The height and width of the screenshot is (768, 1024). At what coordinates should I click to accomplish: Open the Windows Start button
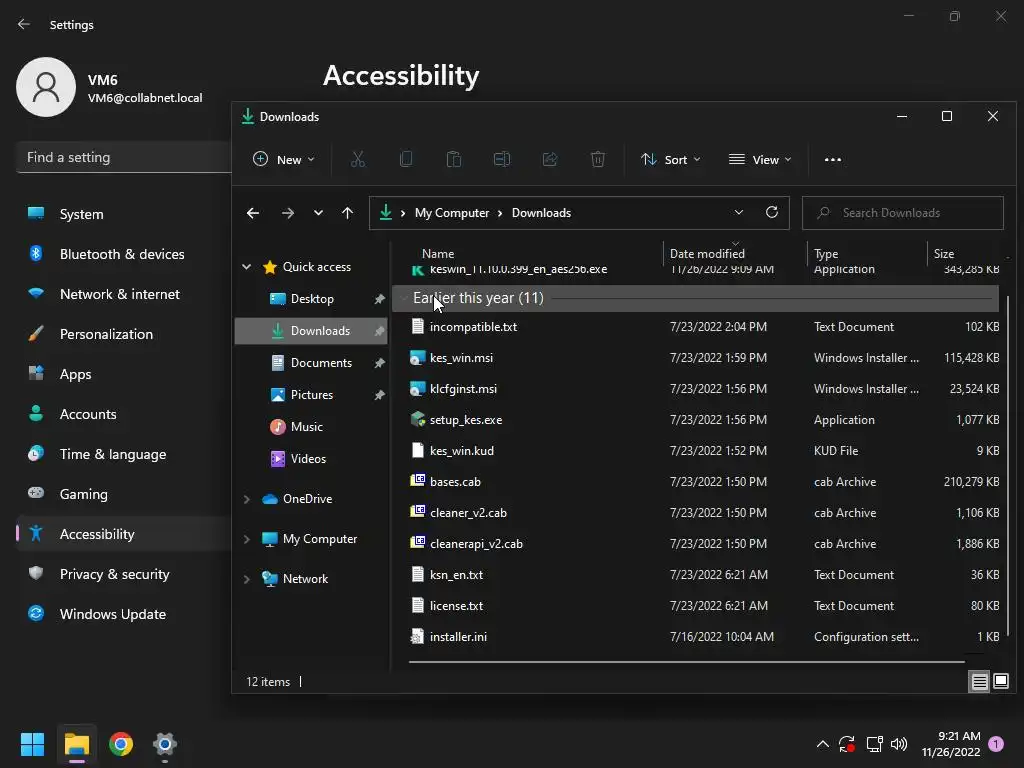[32, 744]
